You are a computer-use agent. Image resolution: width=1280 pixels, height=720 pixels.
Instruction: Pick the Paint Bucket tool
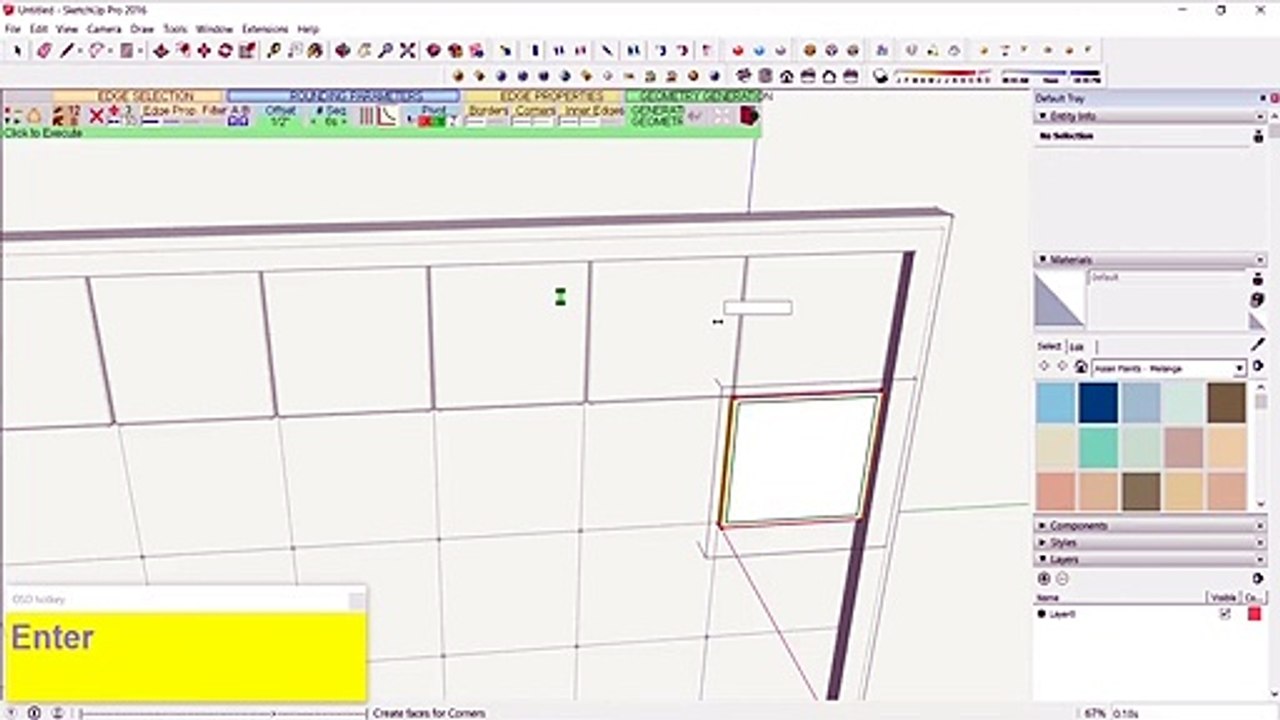coord(315,50)
